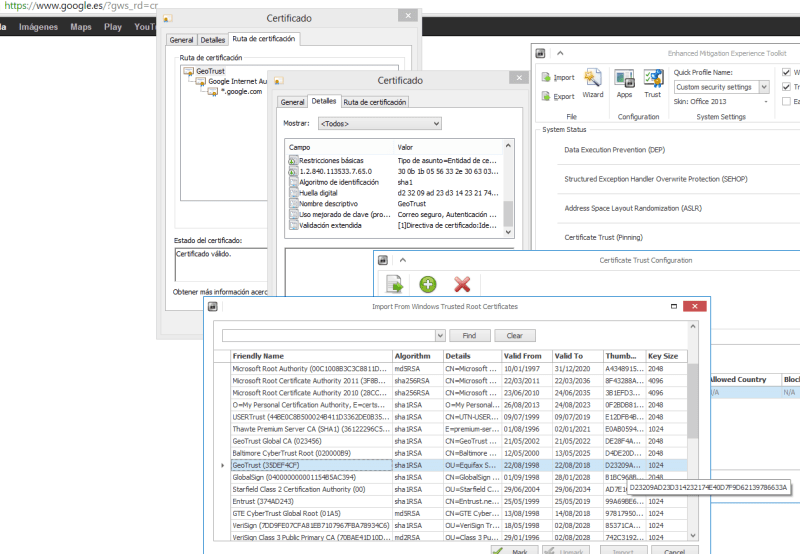Screen dimensions: 800x554
Task: Enable the third unchecked box in EMET ribbon
Action: point(784,101)
